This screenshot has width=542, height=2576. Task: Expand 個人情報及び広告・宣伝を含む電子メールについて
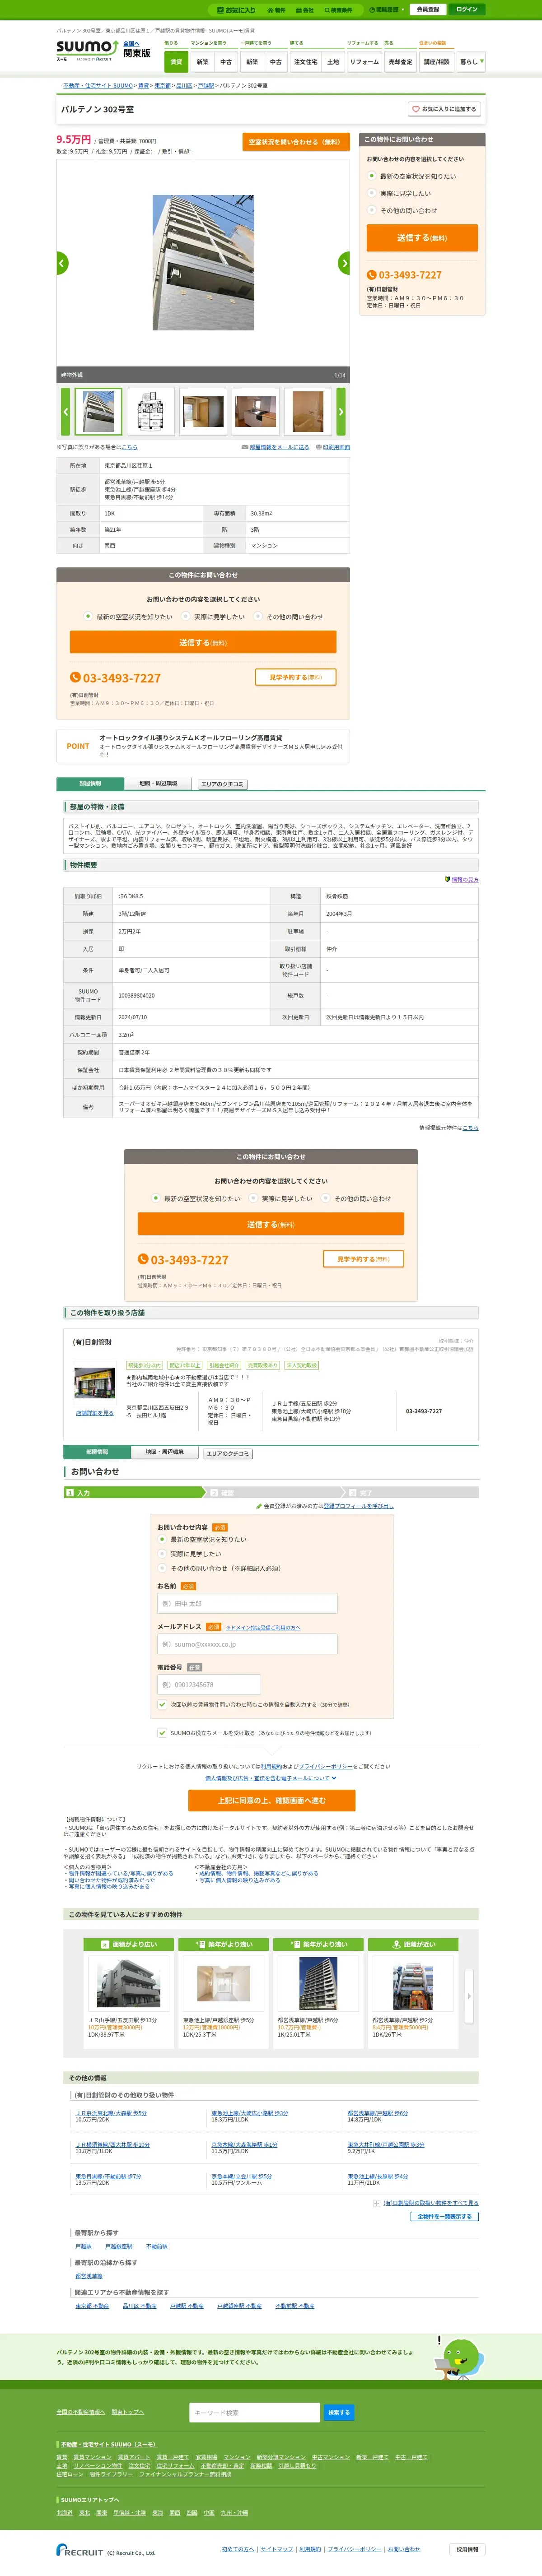coord(271,1779)
